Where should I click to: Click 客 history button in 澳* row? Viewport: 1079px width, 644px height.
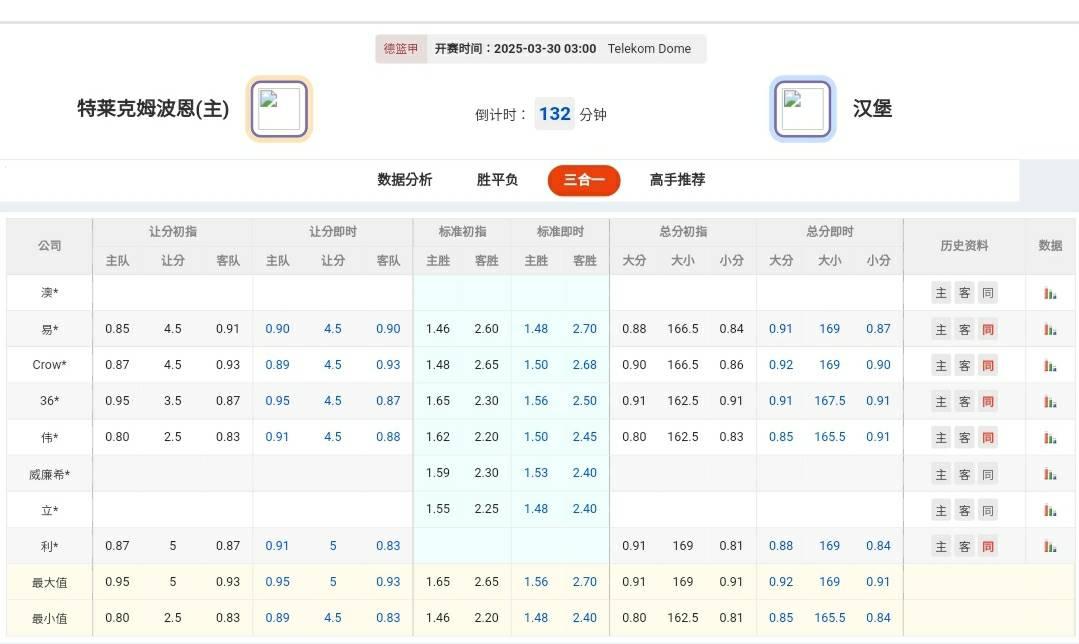click(964, 293)
